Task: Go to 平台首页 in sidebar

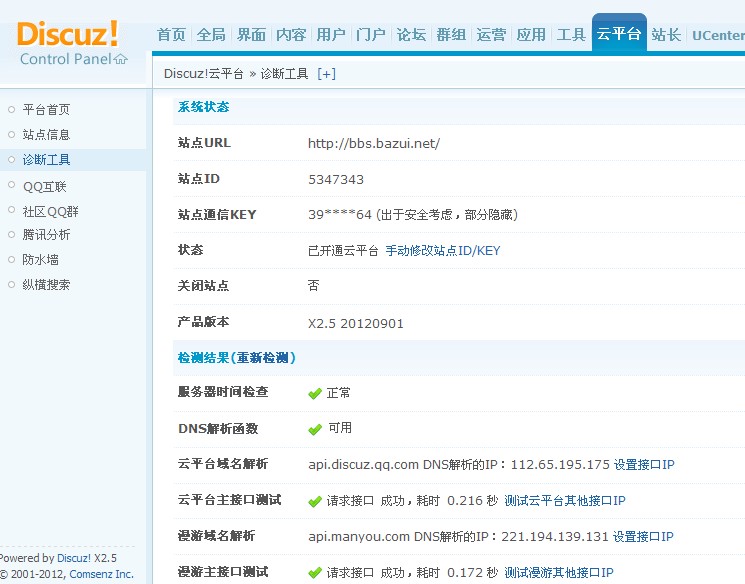Action: 46,110
